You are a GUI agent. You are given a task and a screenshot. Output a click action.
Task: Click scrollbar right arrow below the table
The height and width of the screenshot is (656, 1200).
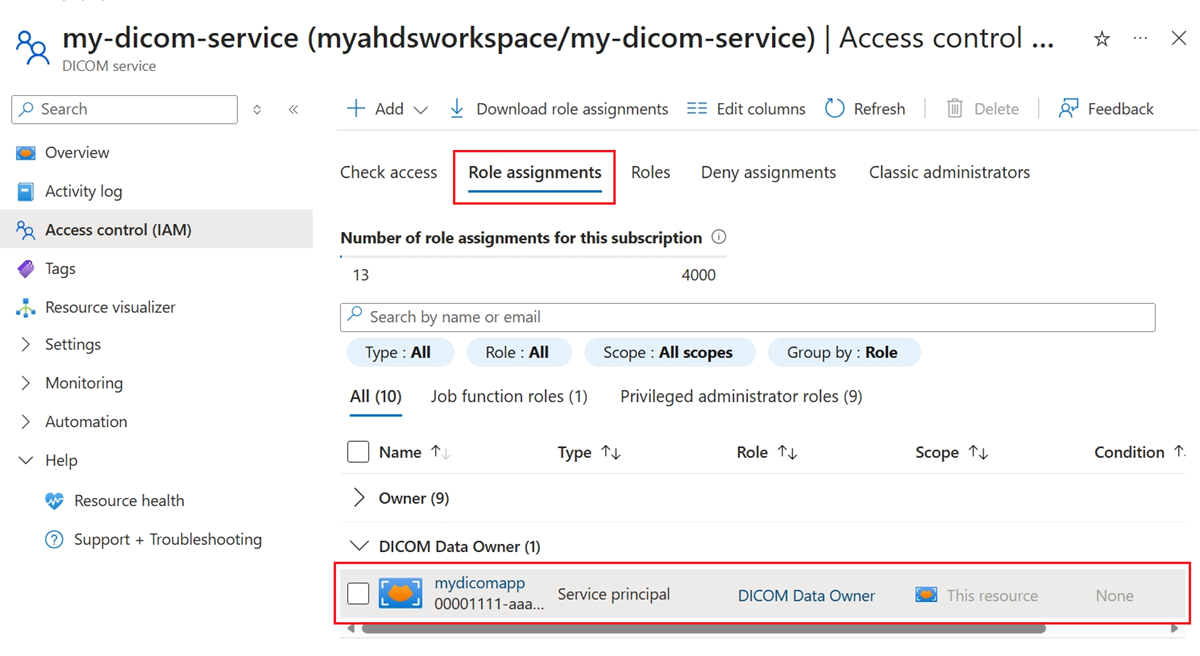pos(1175,629)
